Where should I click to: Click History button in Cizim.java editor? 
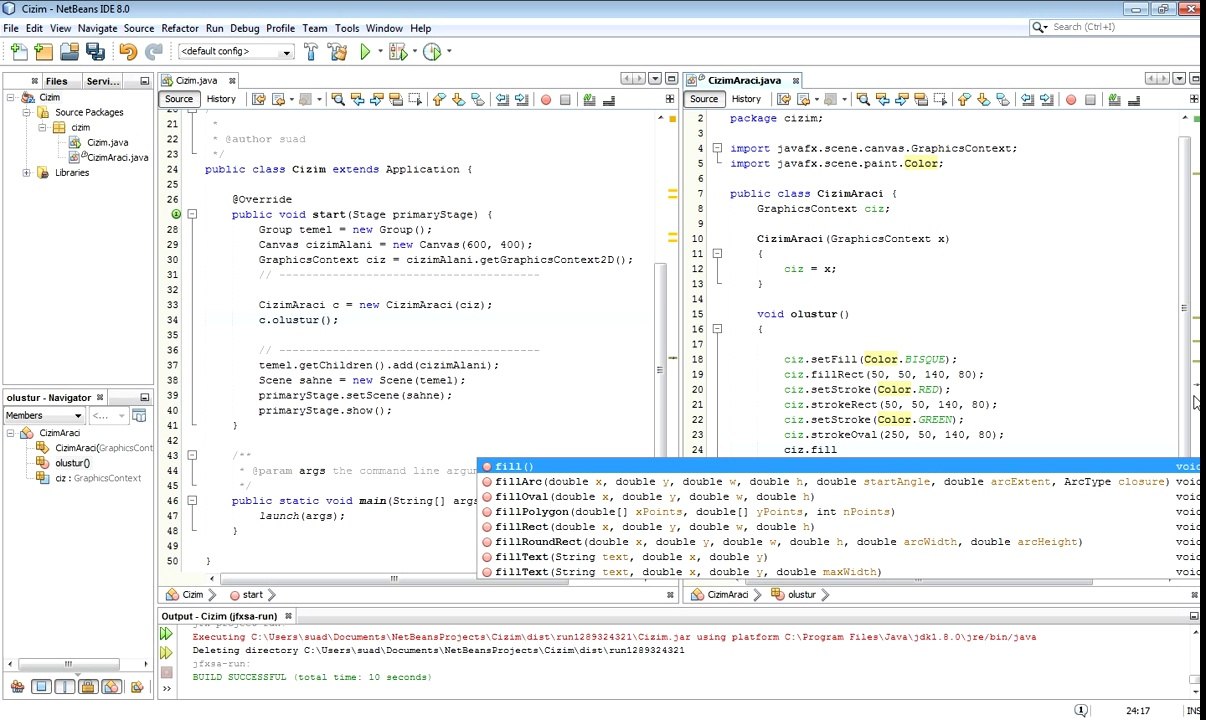[221, 99]
